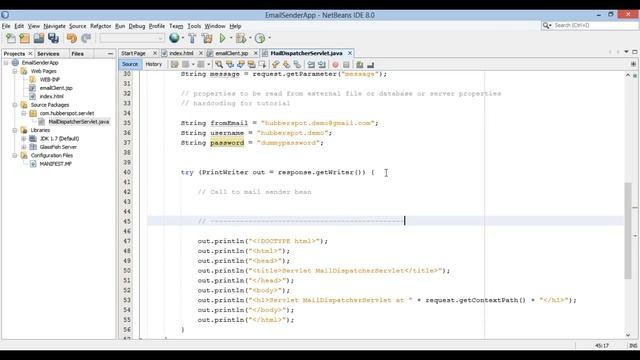640x360 pixels.
Task: Click the Open Project toolbar icon
Action: 39,38
